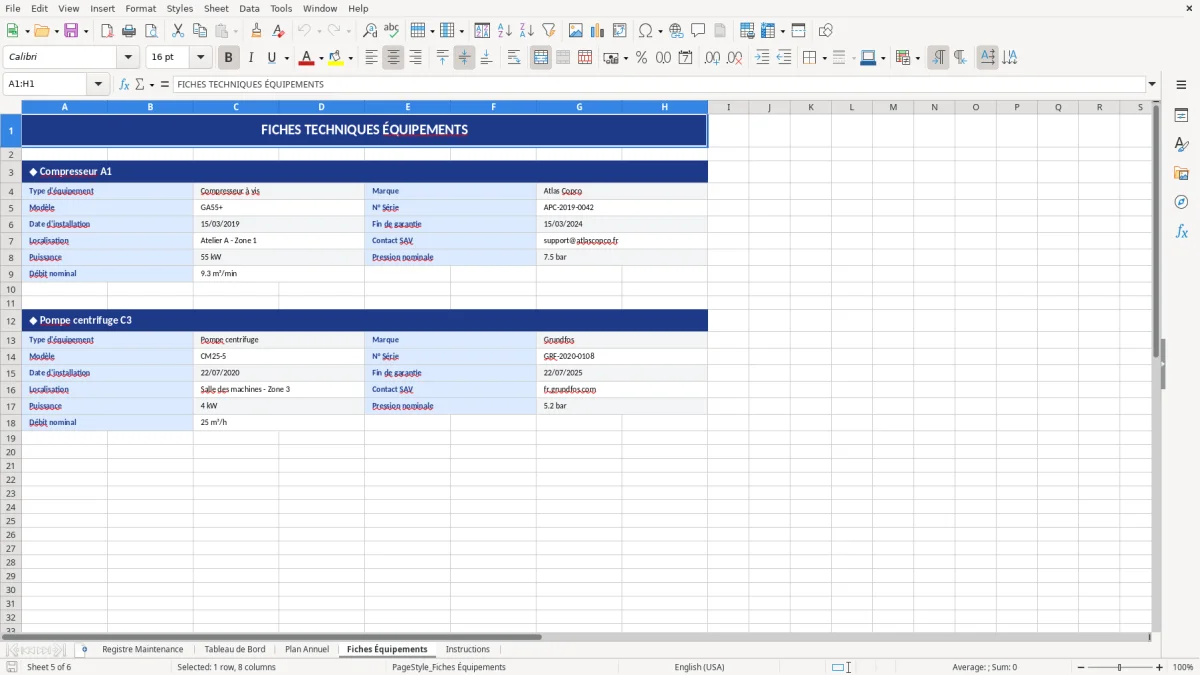Open the Navigator in the sidebar
1200x675 pixels.
click(x=1182, y=199)
